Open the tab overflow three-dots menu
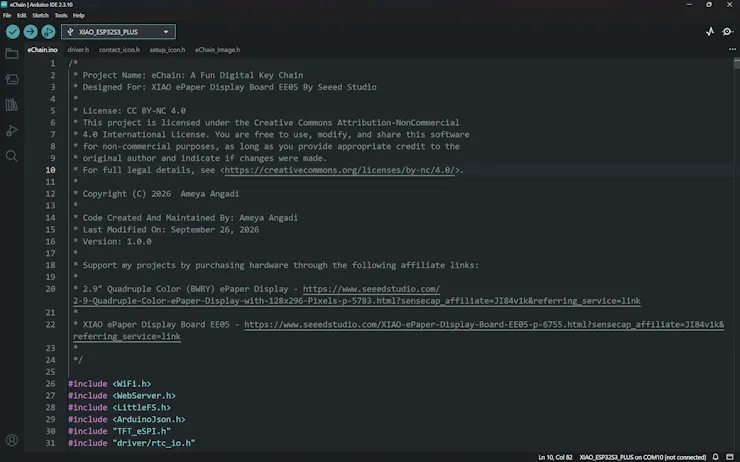Viewport: 740px width, 462px height. (x=732, y=49)
